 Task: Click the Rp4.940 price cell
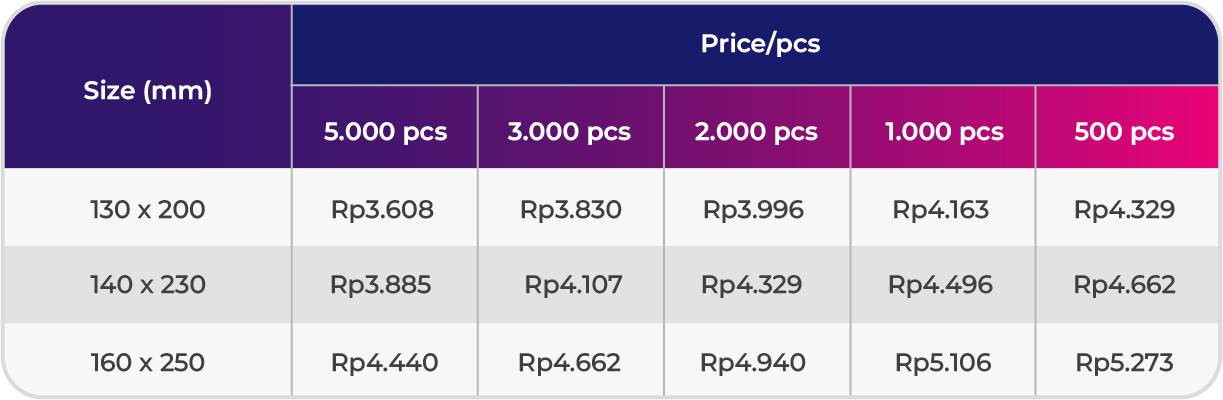point(757,360)
